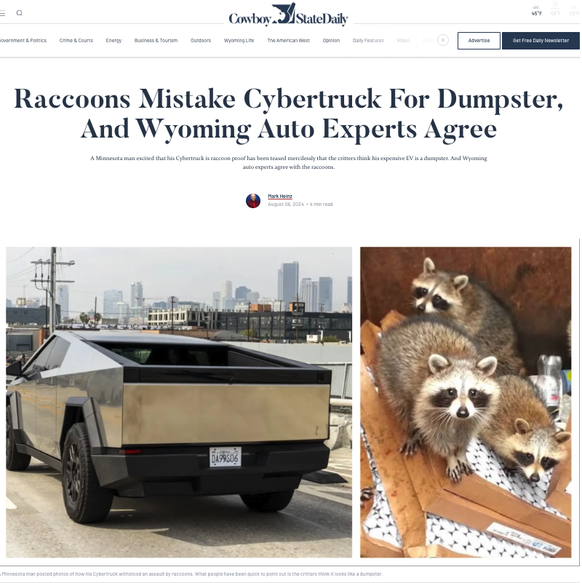The height and width of the screenshot is (583, 582).
Task: Click the Cybertruck photo
Action: click(179, 402)
